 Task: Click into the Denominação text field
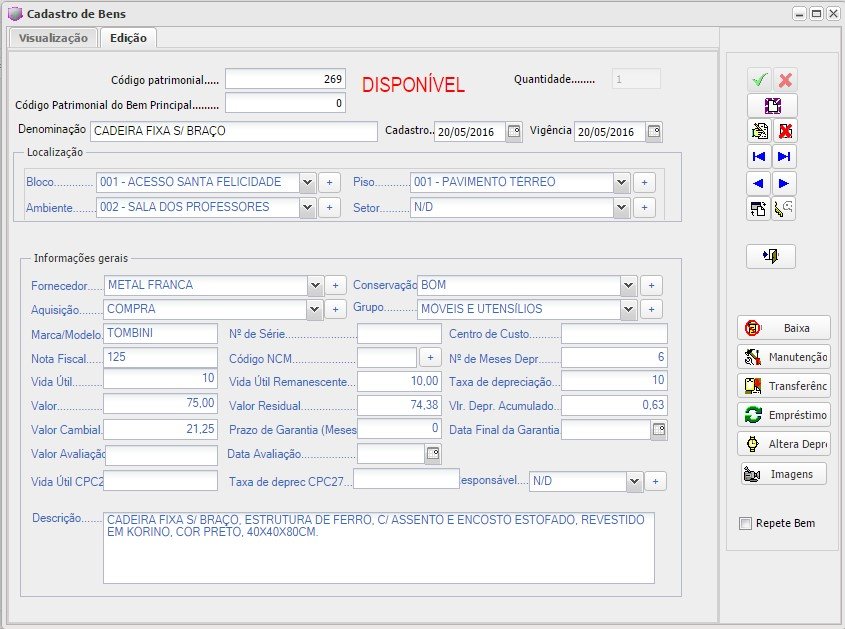233,131
